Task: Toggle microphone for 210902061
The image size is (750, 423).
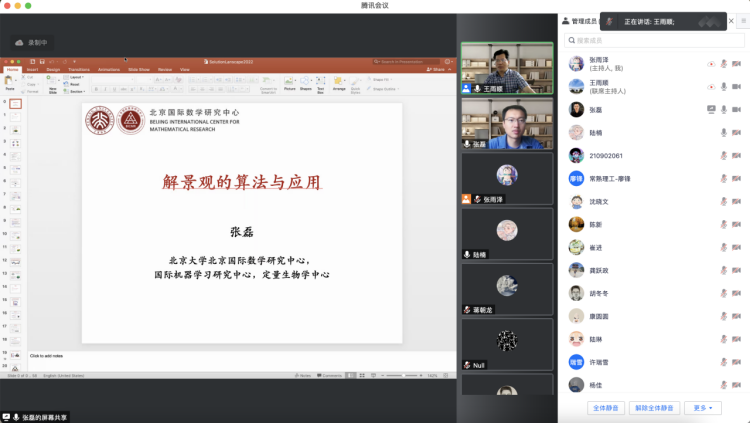Action: (723, 155)
